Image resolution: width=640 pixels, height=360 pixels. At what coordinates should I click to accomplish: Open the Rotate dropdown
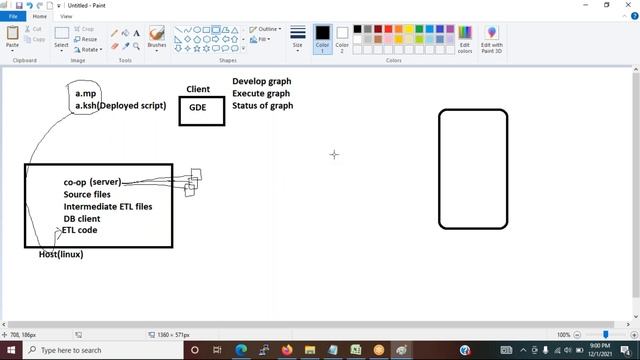[x=88, y=49]
